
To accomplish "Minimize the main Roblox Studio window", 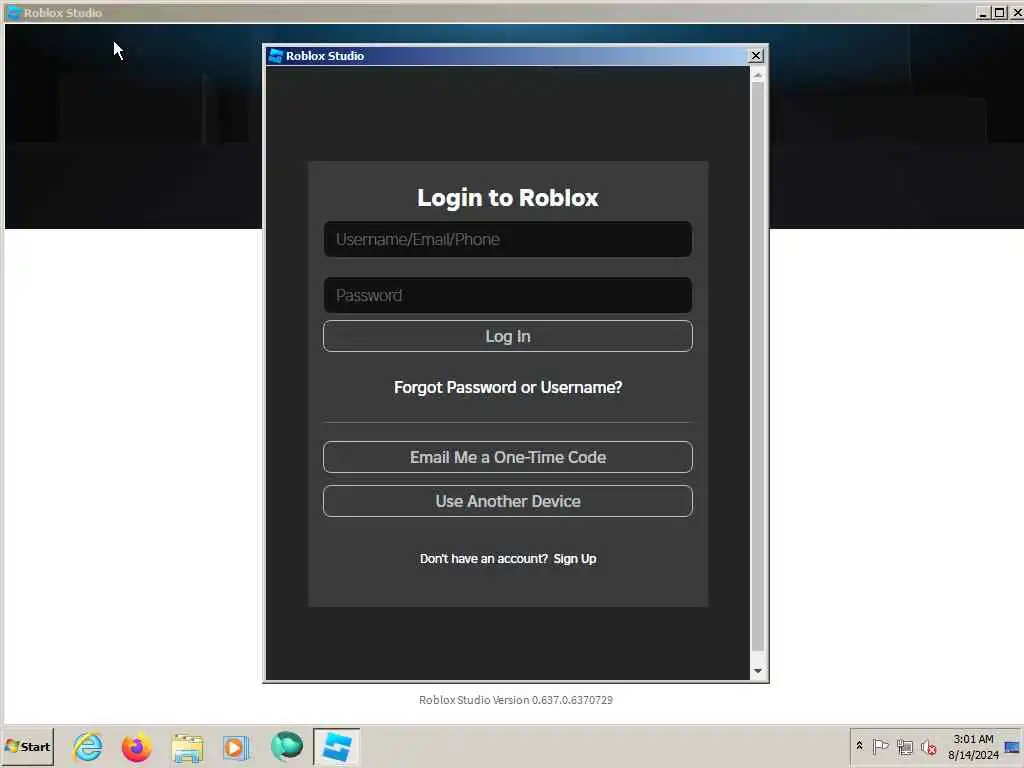I will pyautogui.click(x=983, y=12).
